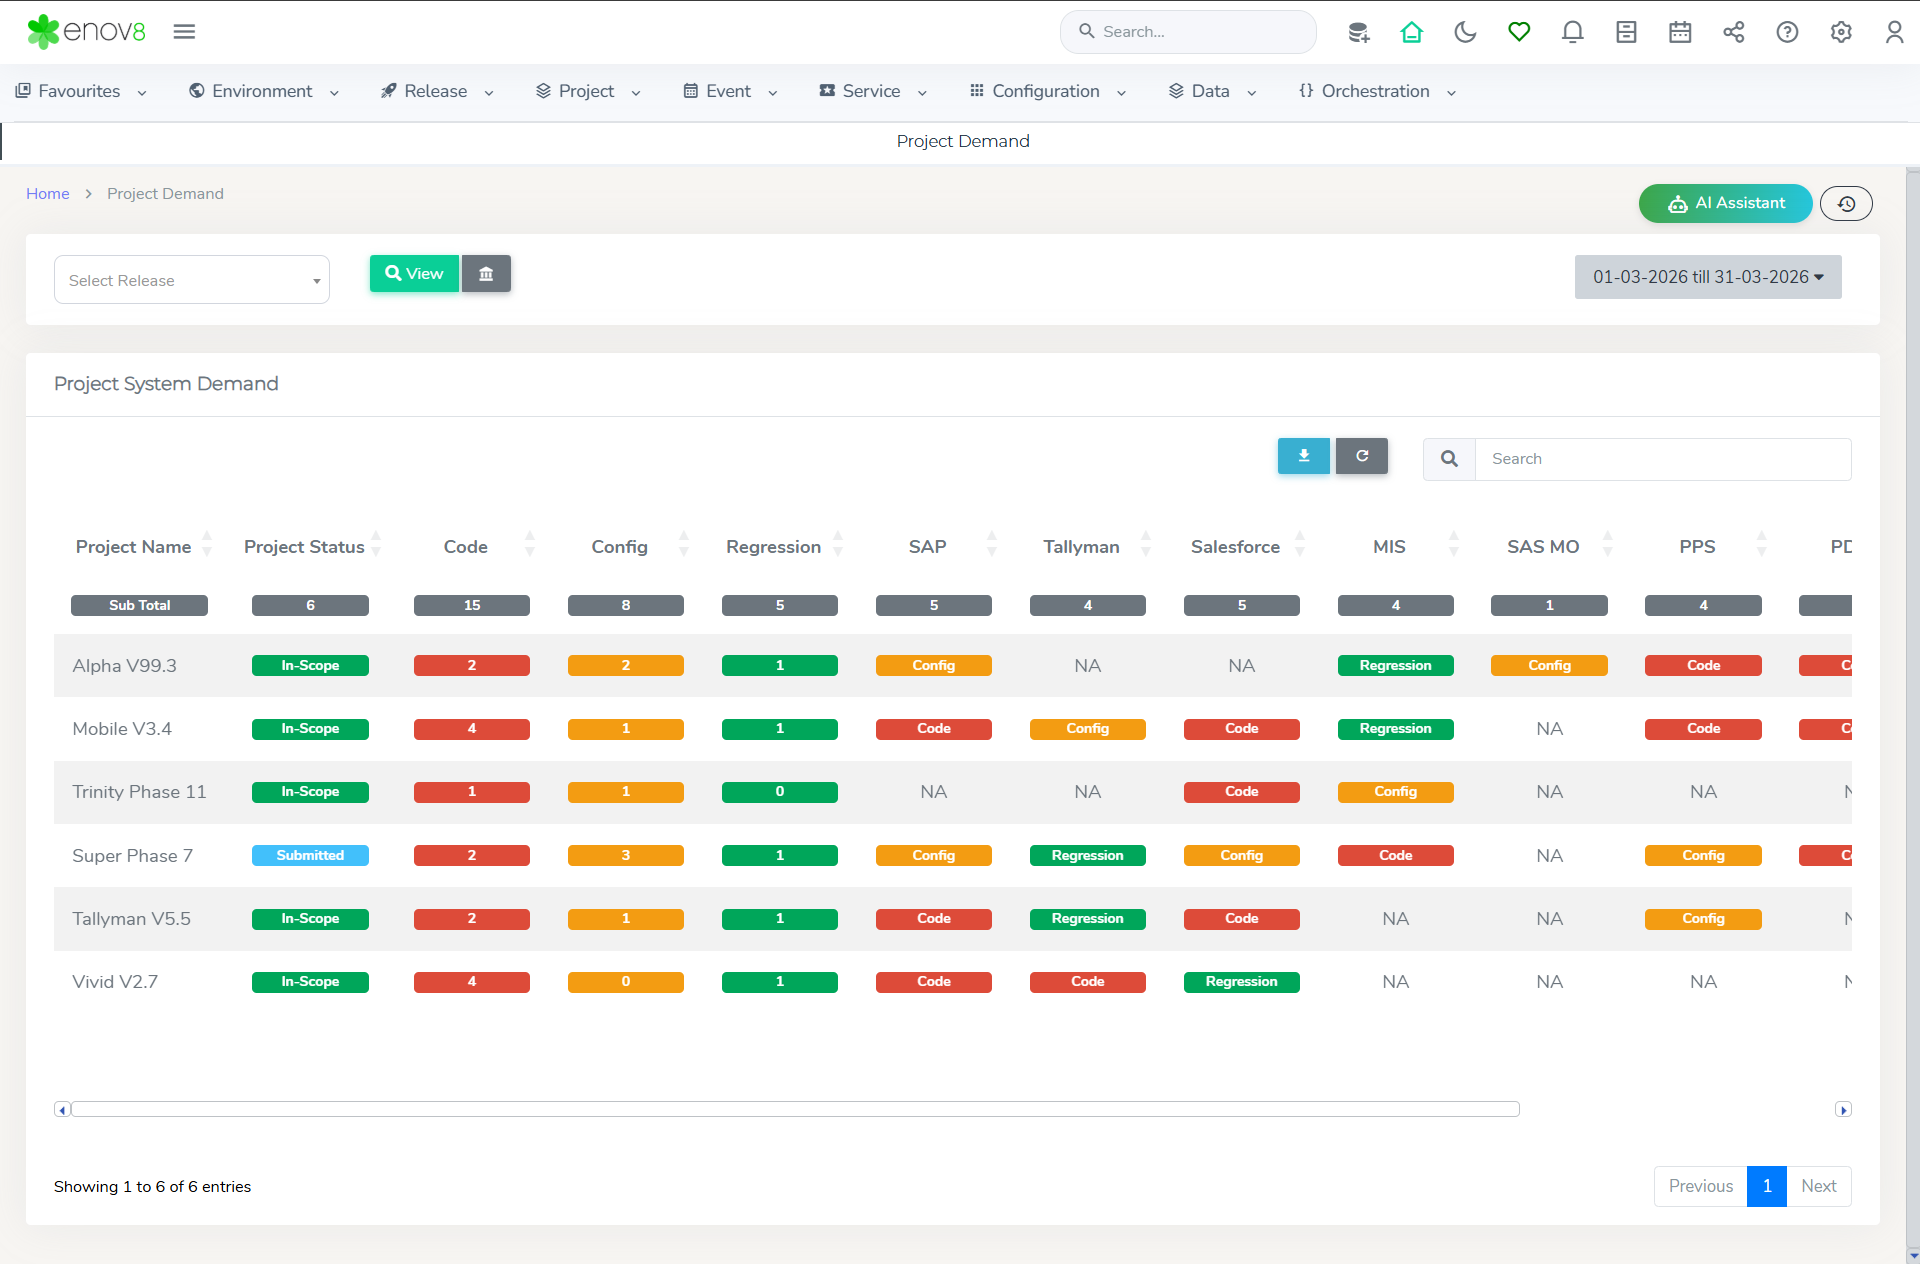Expand the Orchestration menu
1920x1264 pixels.
click(1377, 91)
